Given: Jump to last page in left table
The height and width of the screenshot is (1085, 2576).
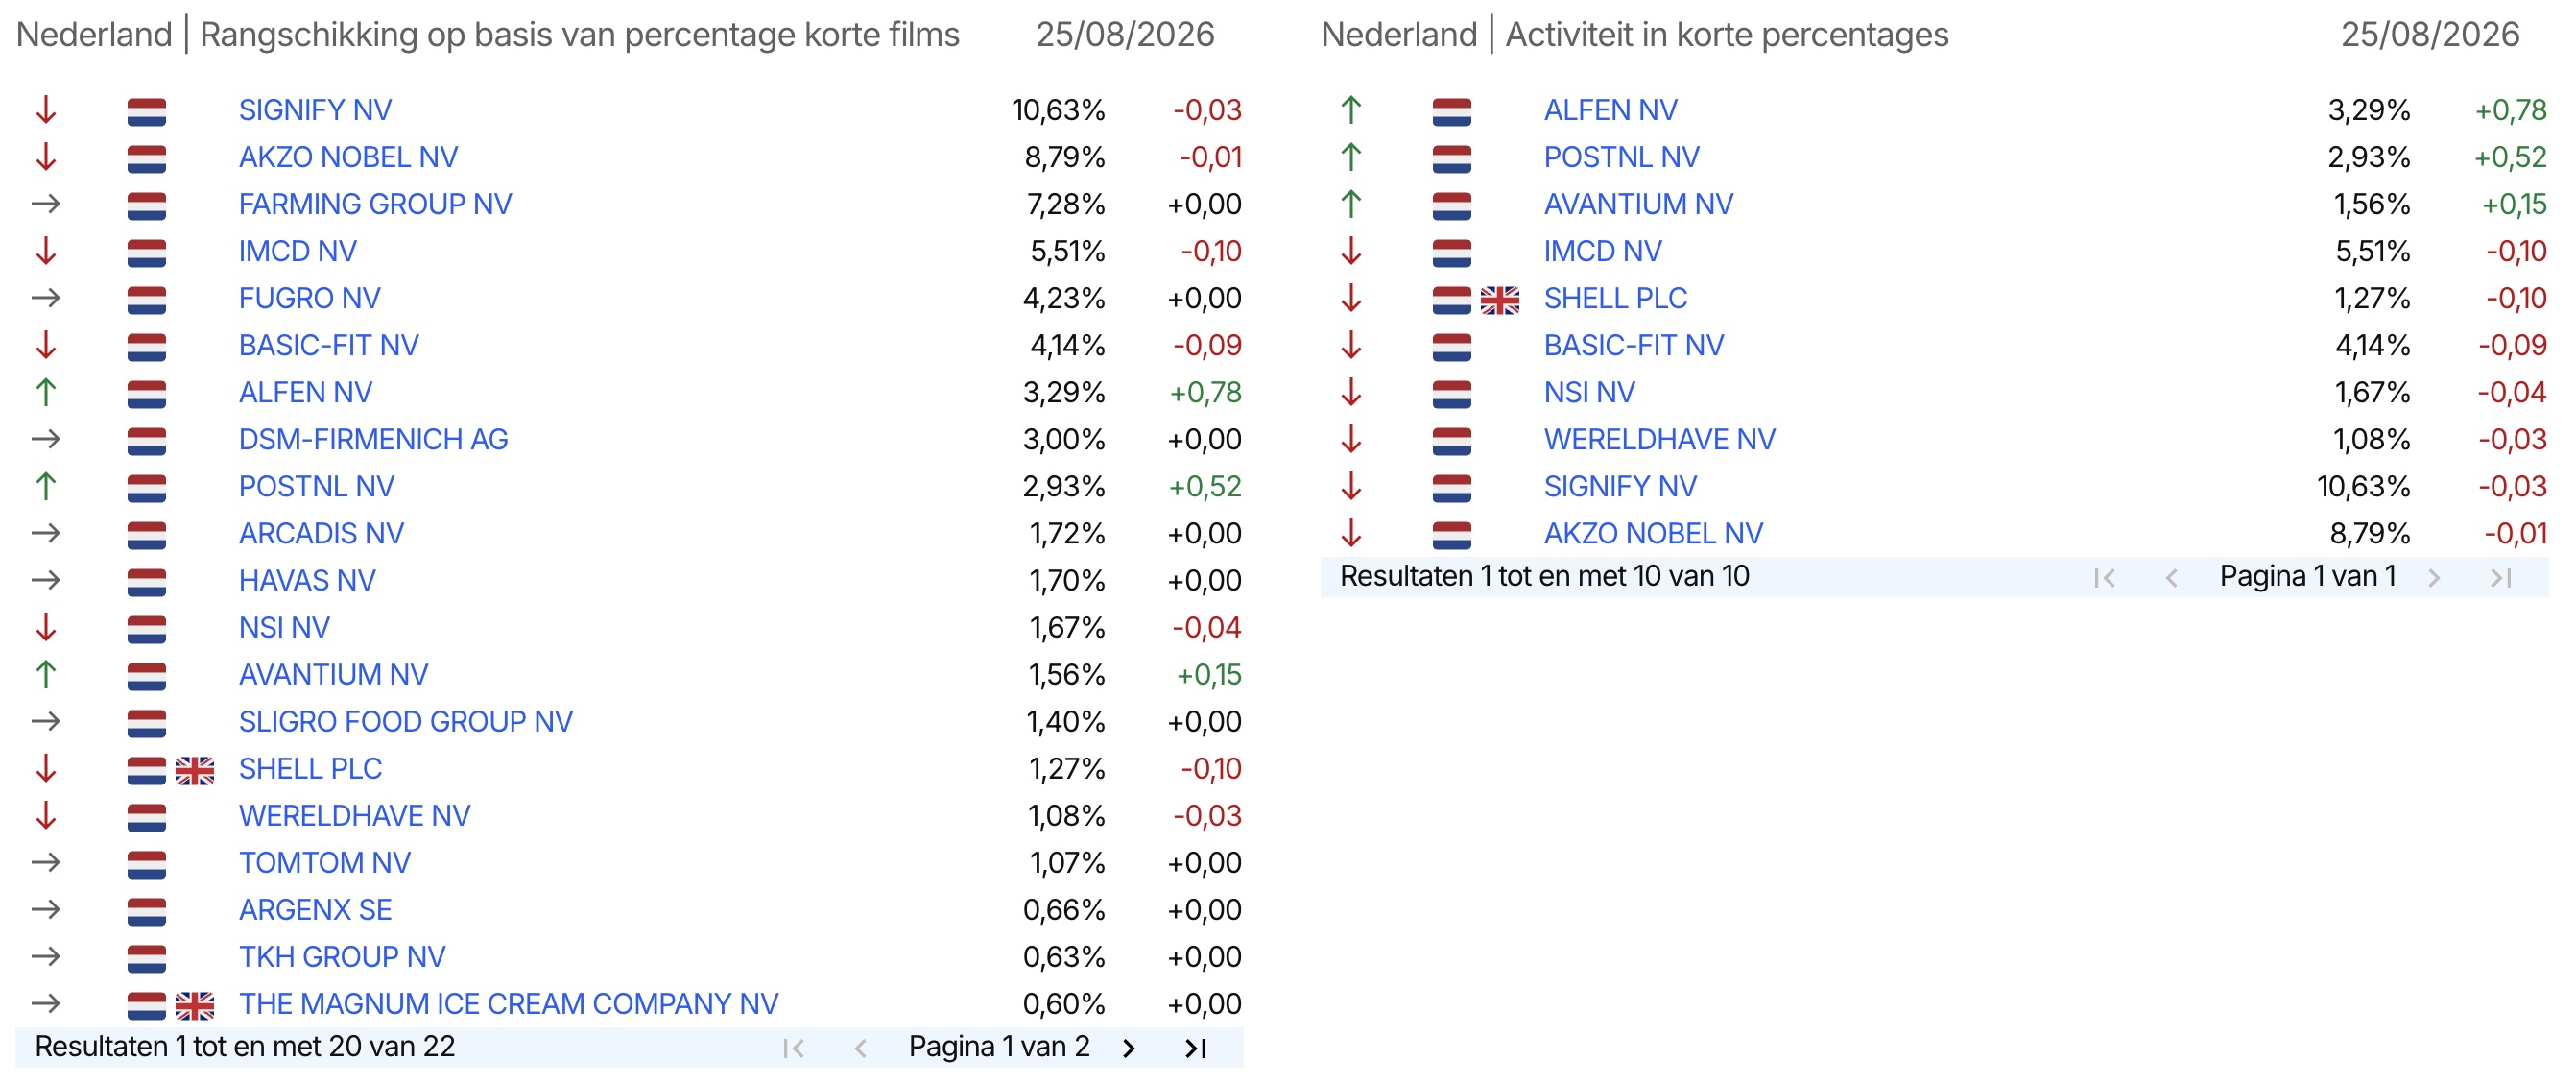Looking at the screenshot, I should (x=1196, y=1048).
